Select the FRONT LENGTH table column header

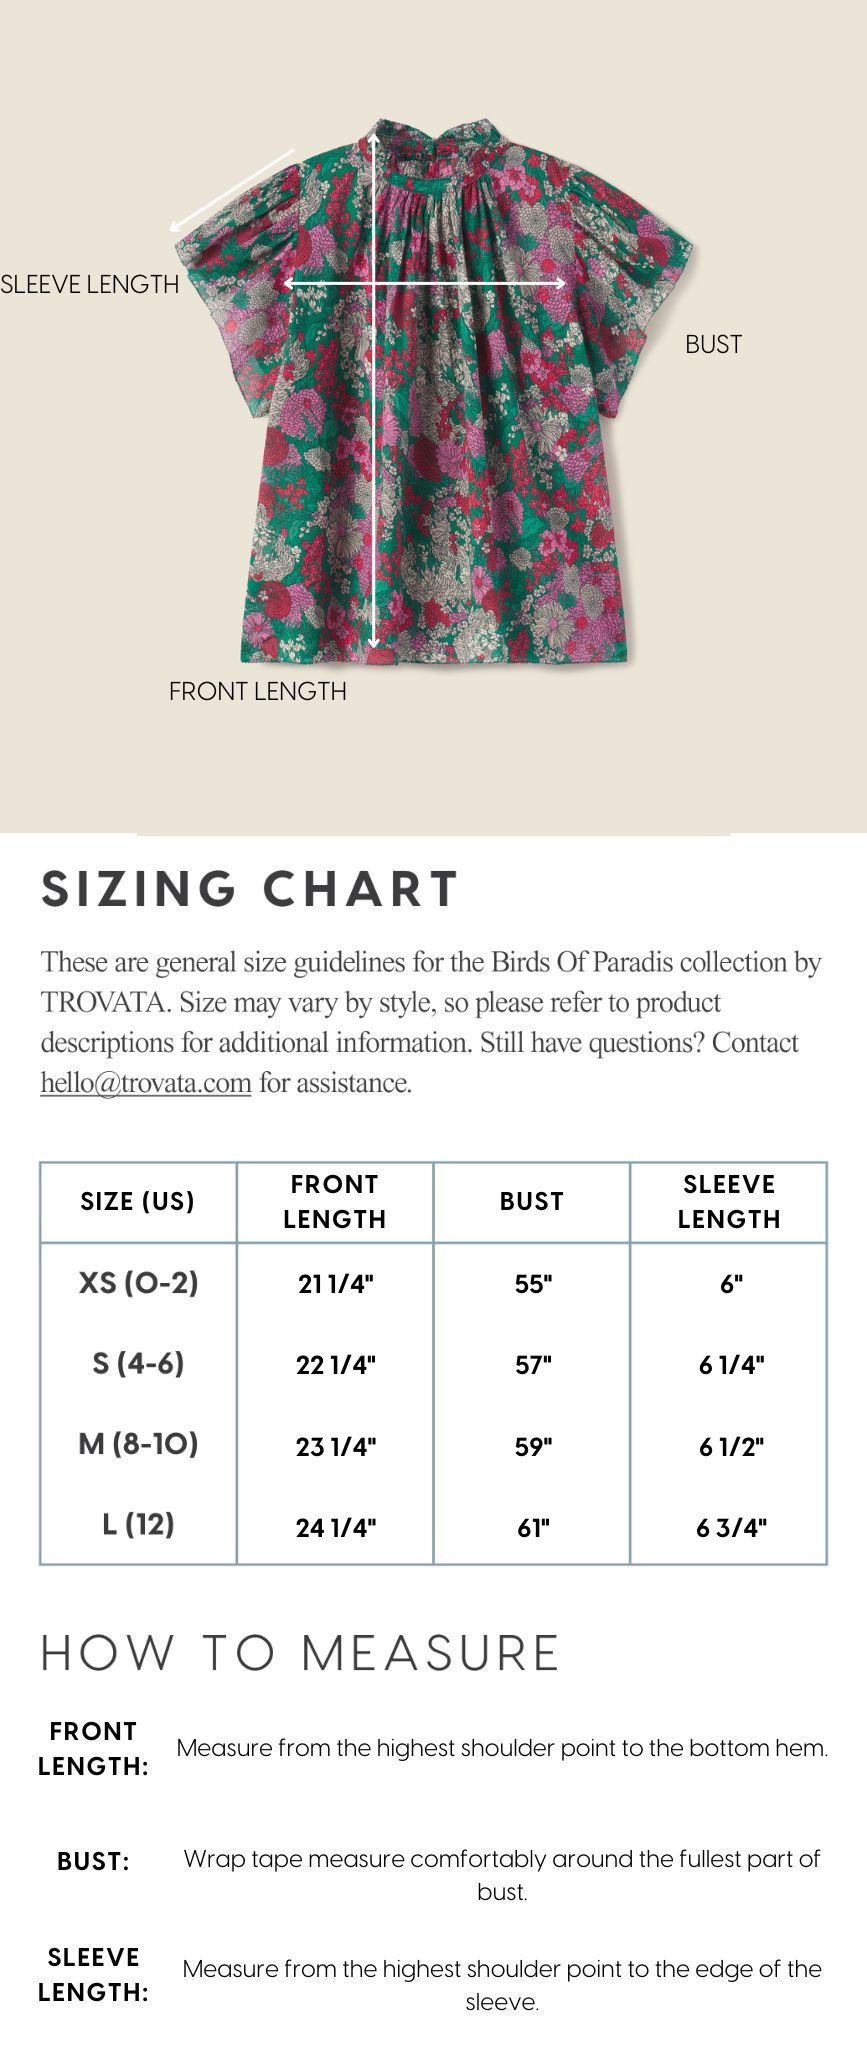(x=335, y=1202)
